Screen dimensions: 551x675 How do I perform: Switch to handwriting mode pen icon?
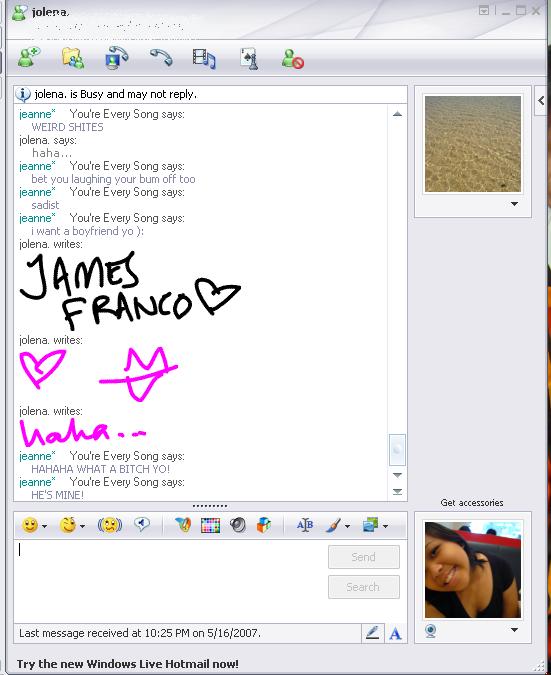372,633
